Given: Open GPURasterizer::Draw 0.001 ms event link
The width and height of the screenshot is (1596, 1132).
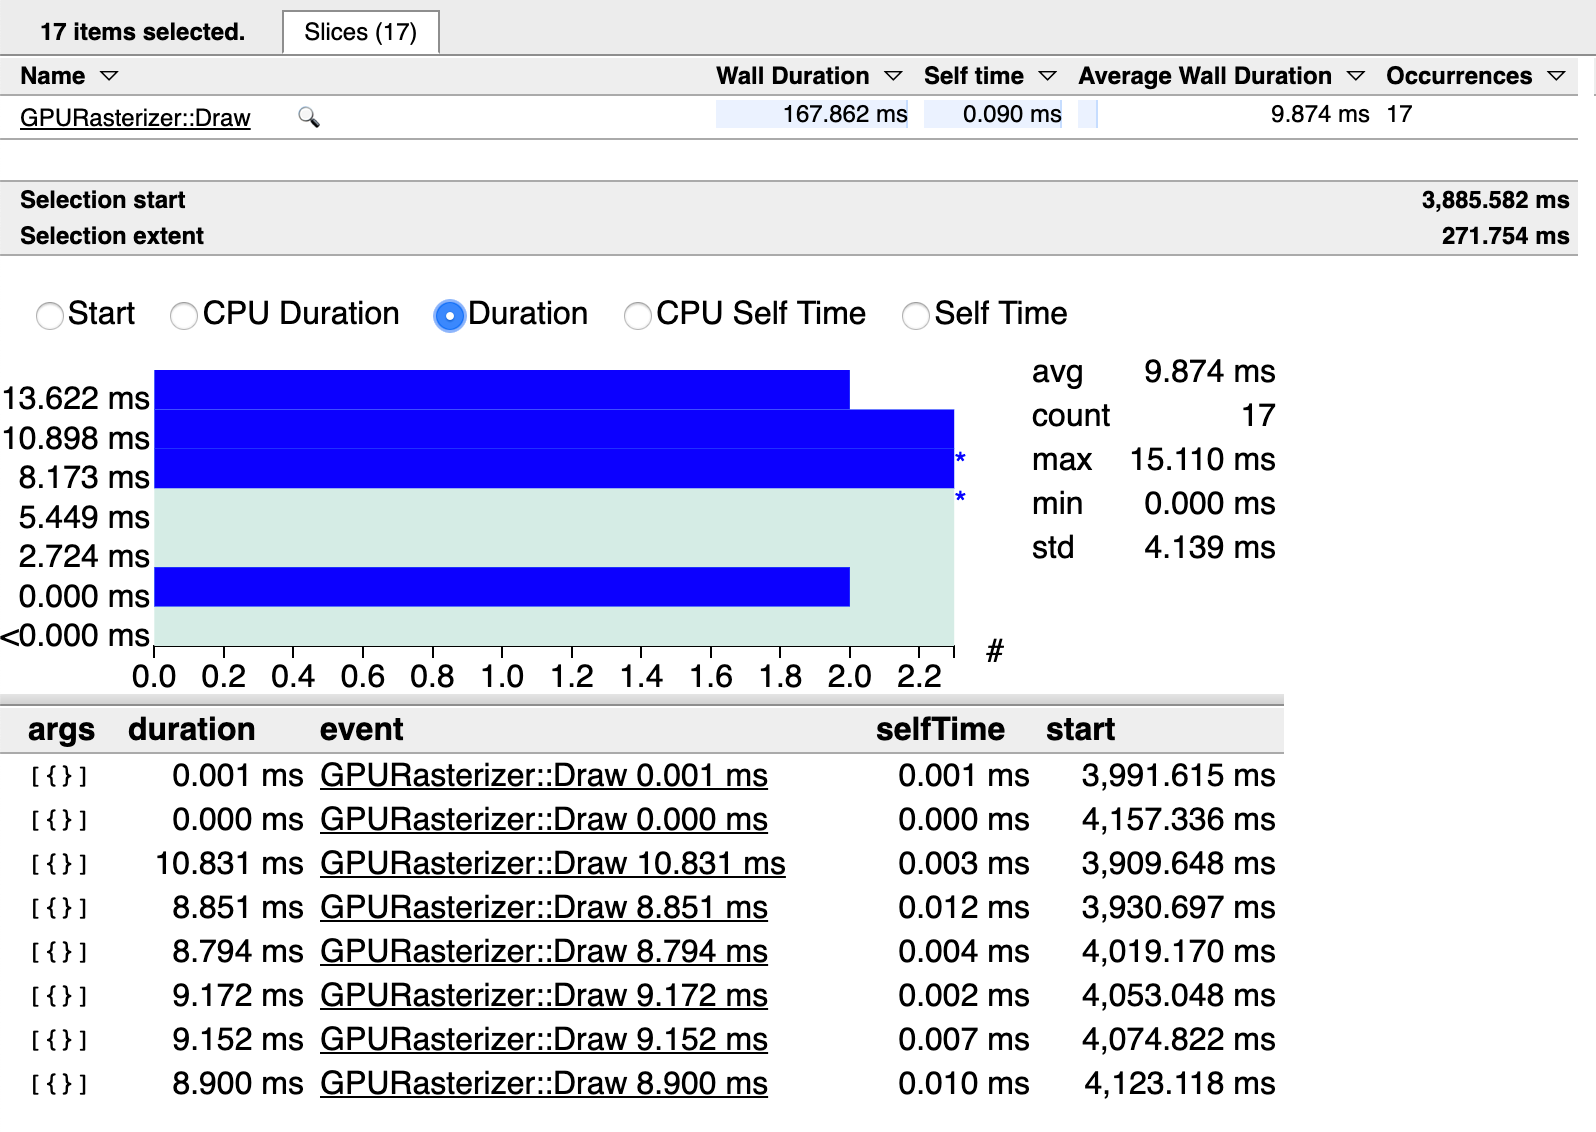Looking at the screenshot, I should click(x=544, y=775).
